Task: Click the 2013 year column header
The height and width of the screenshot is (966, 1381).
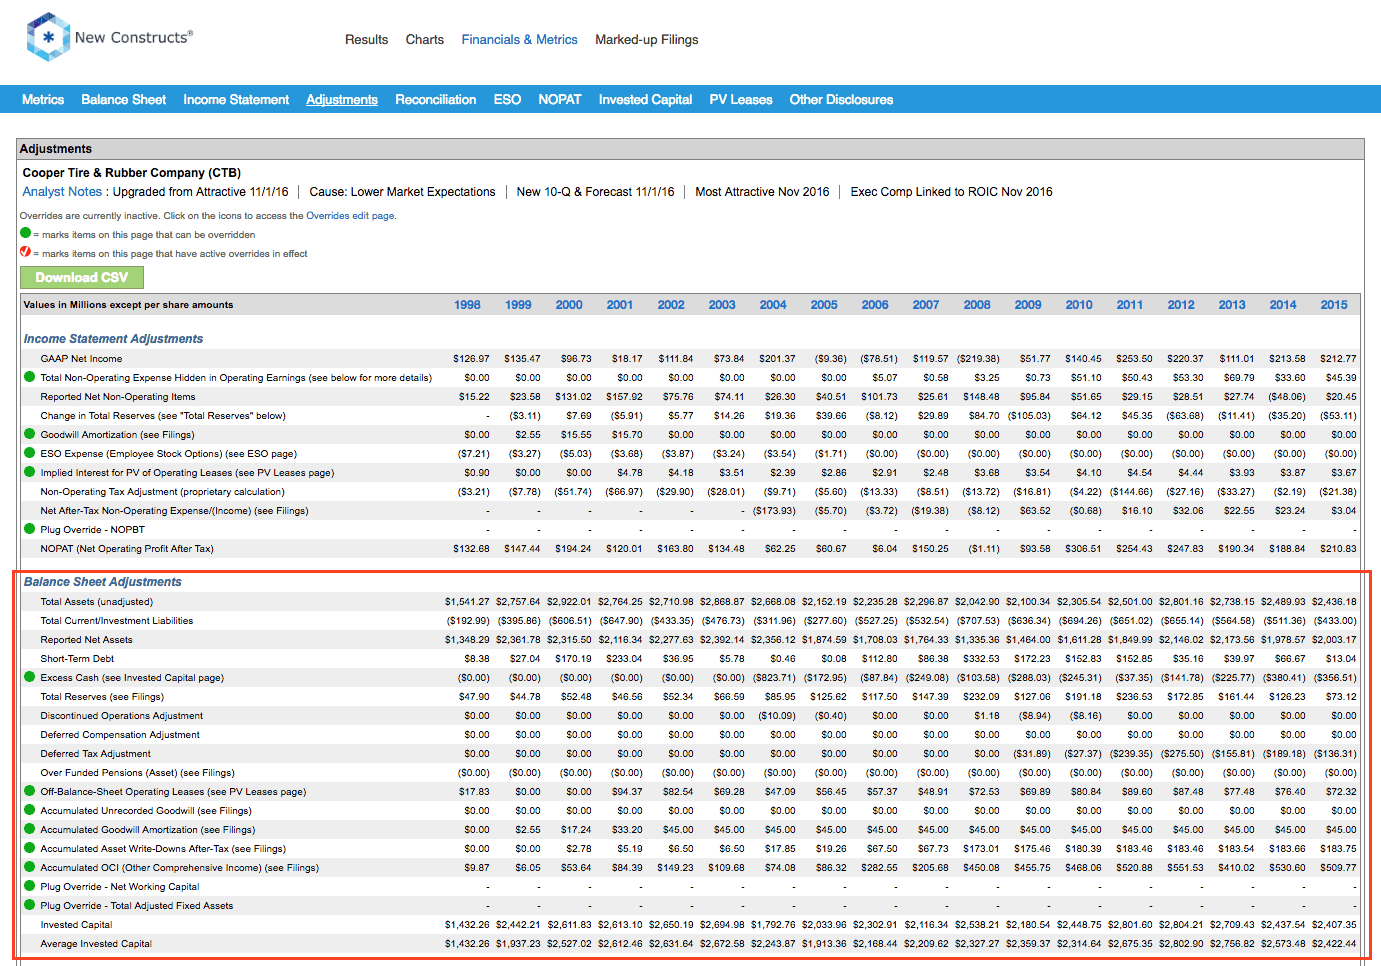Action: 1232,305
